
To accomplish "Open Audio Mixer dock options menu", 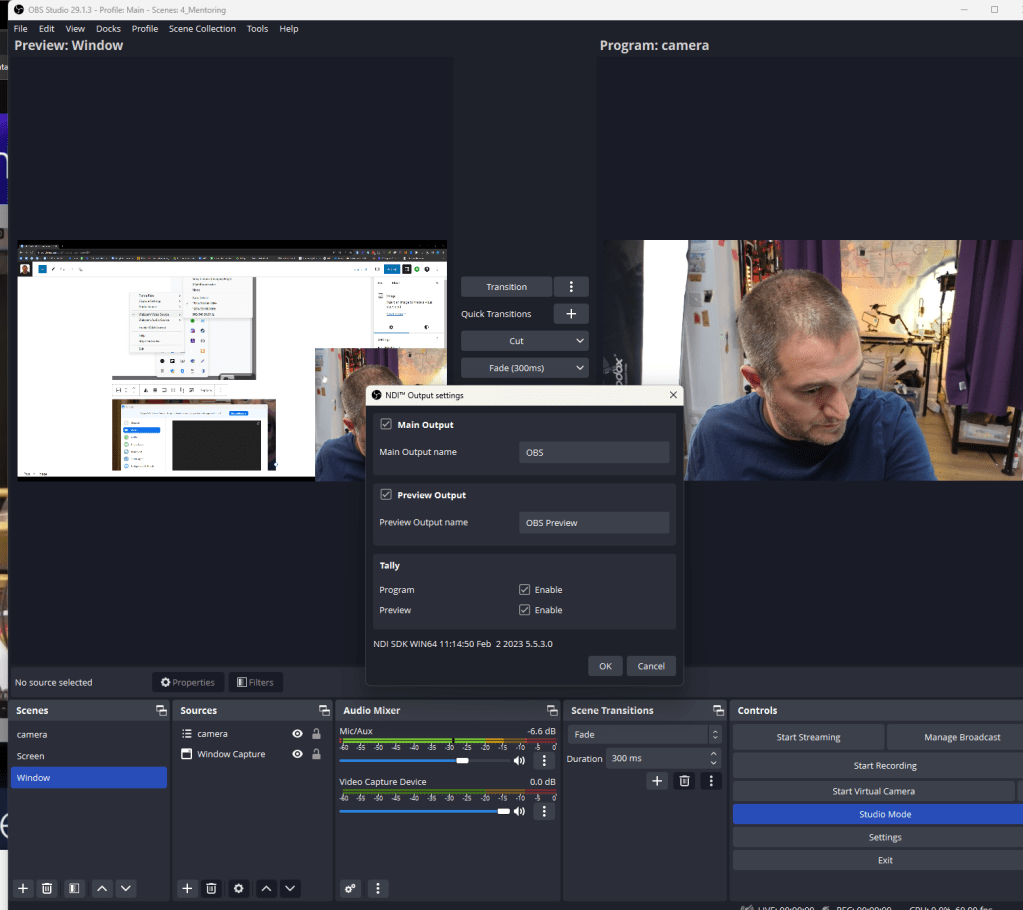I will click(x=378, y=888).
